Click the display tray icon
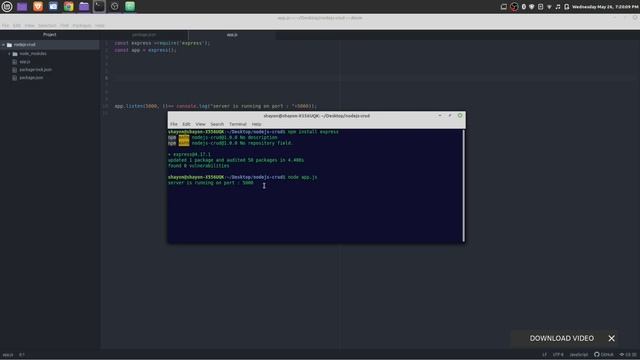Image resolution: width=640 pixels, height=360 pixels. click(504, 7)
